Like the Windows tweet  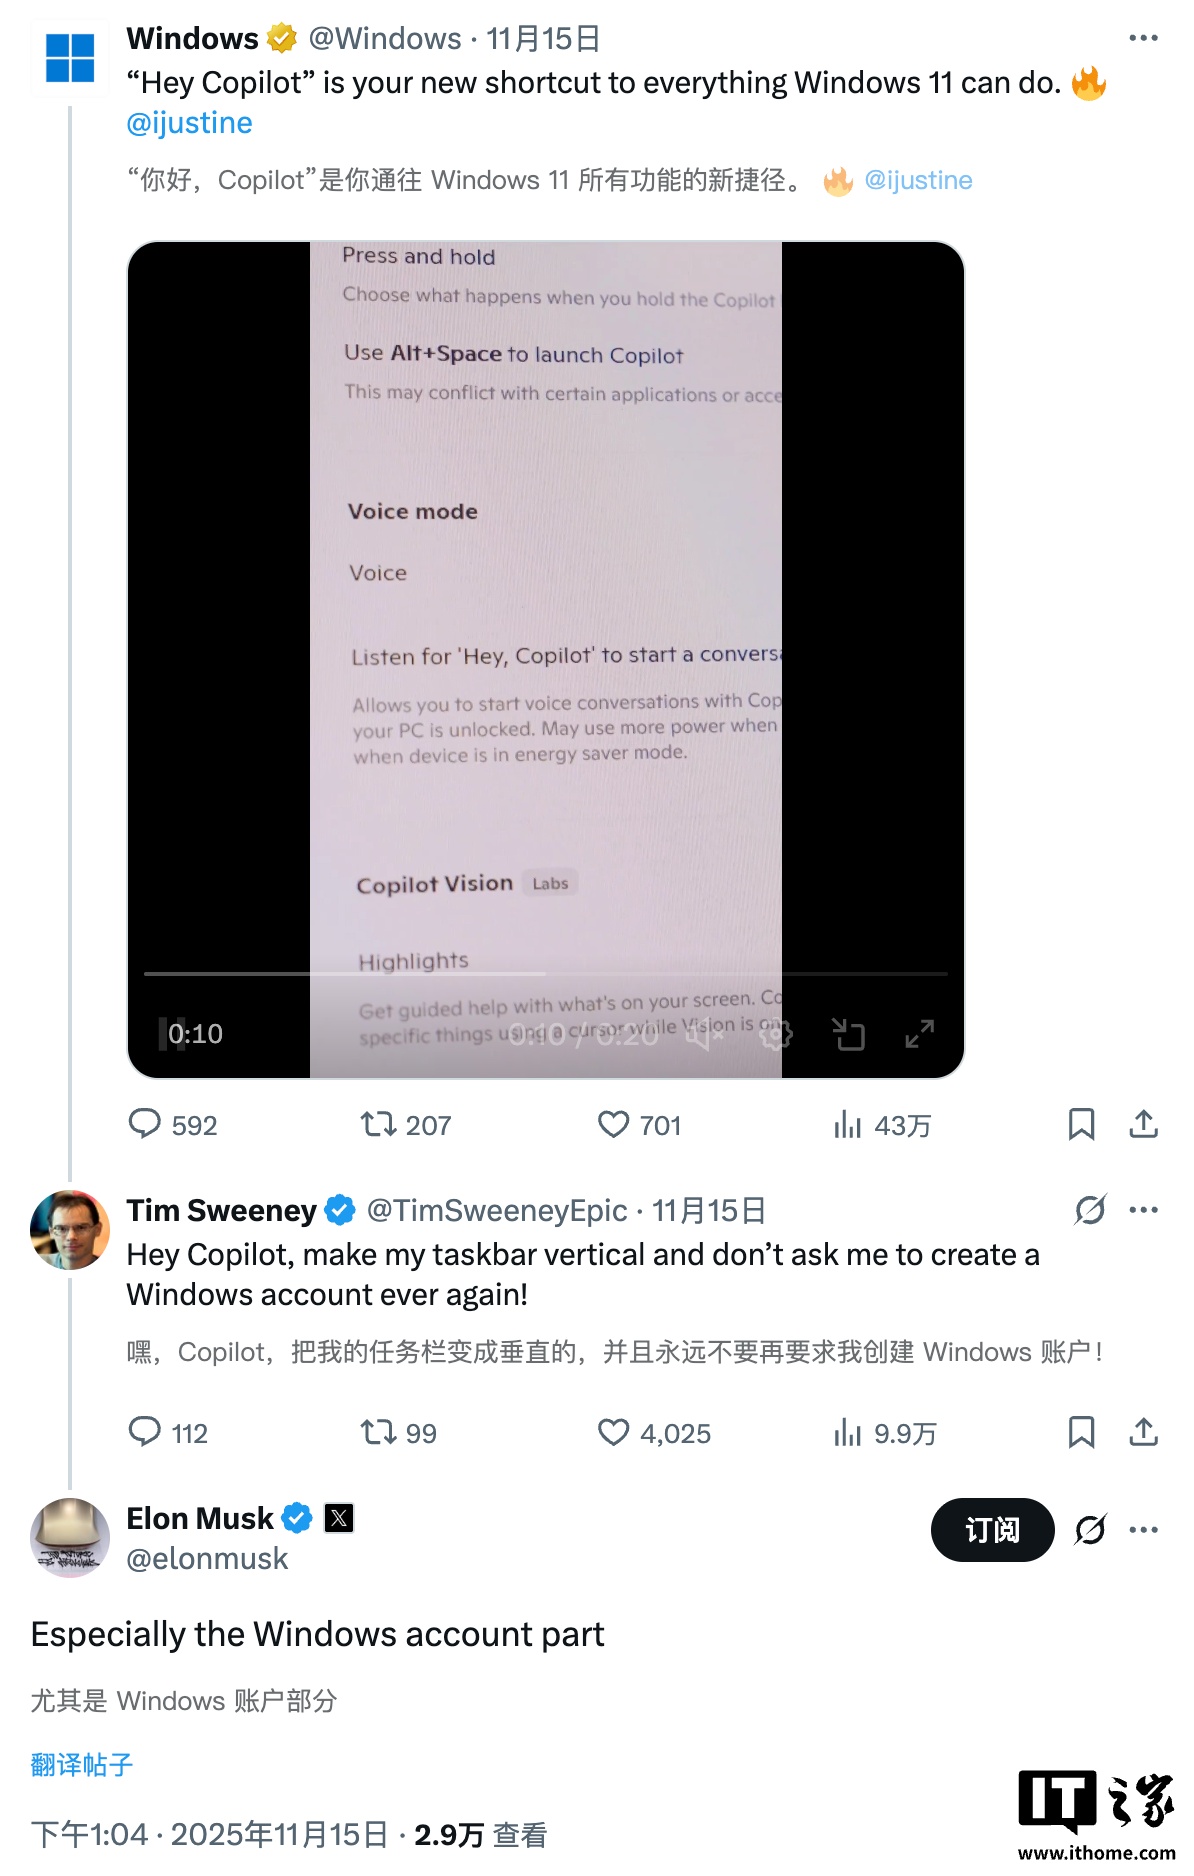click(x=613, y=1124)
